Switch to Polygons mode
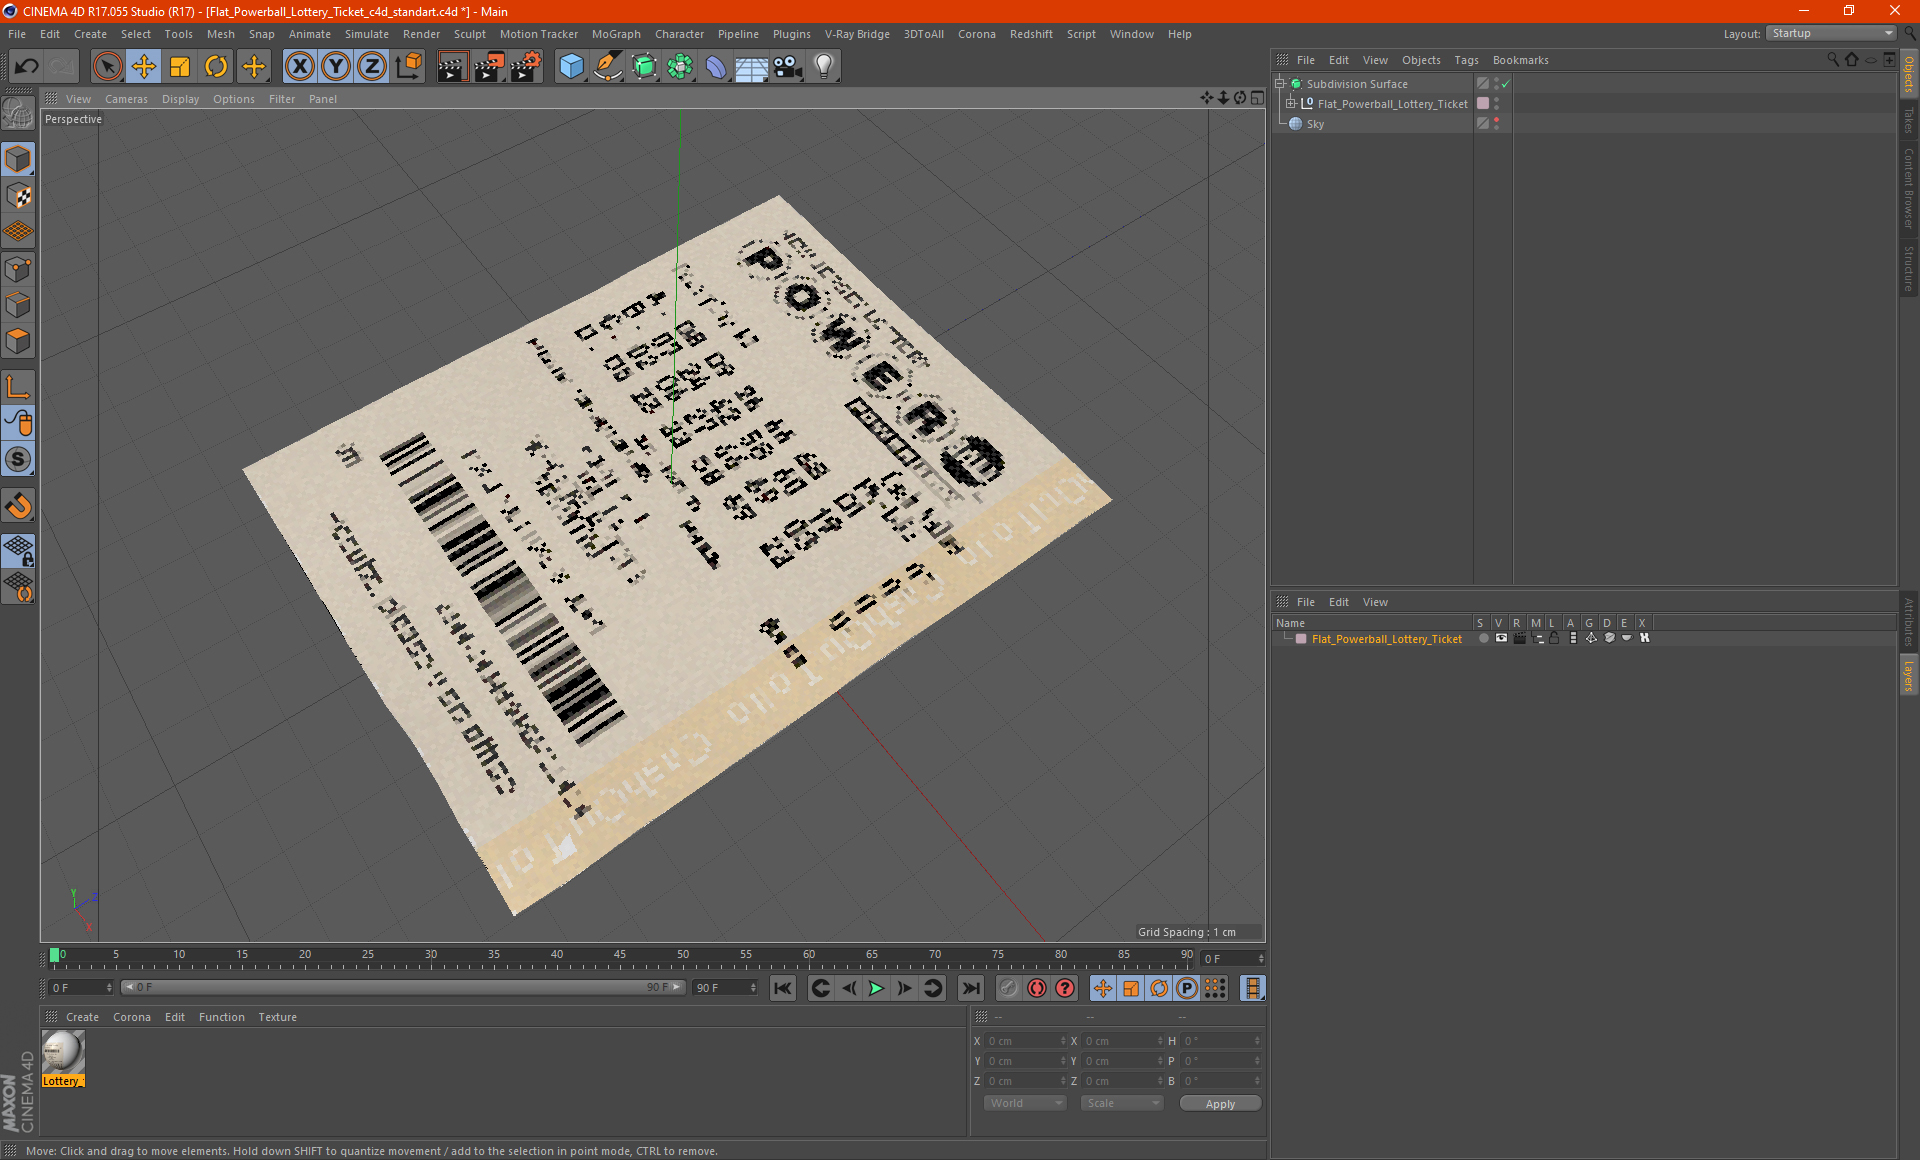 (19, 341)
